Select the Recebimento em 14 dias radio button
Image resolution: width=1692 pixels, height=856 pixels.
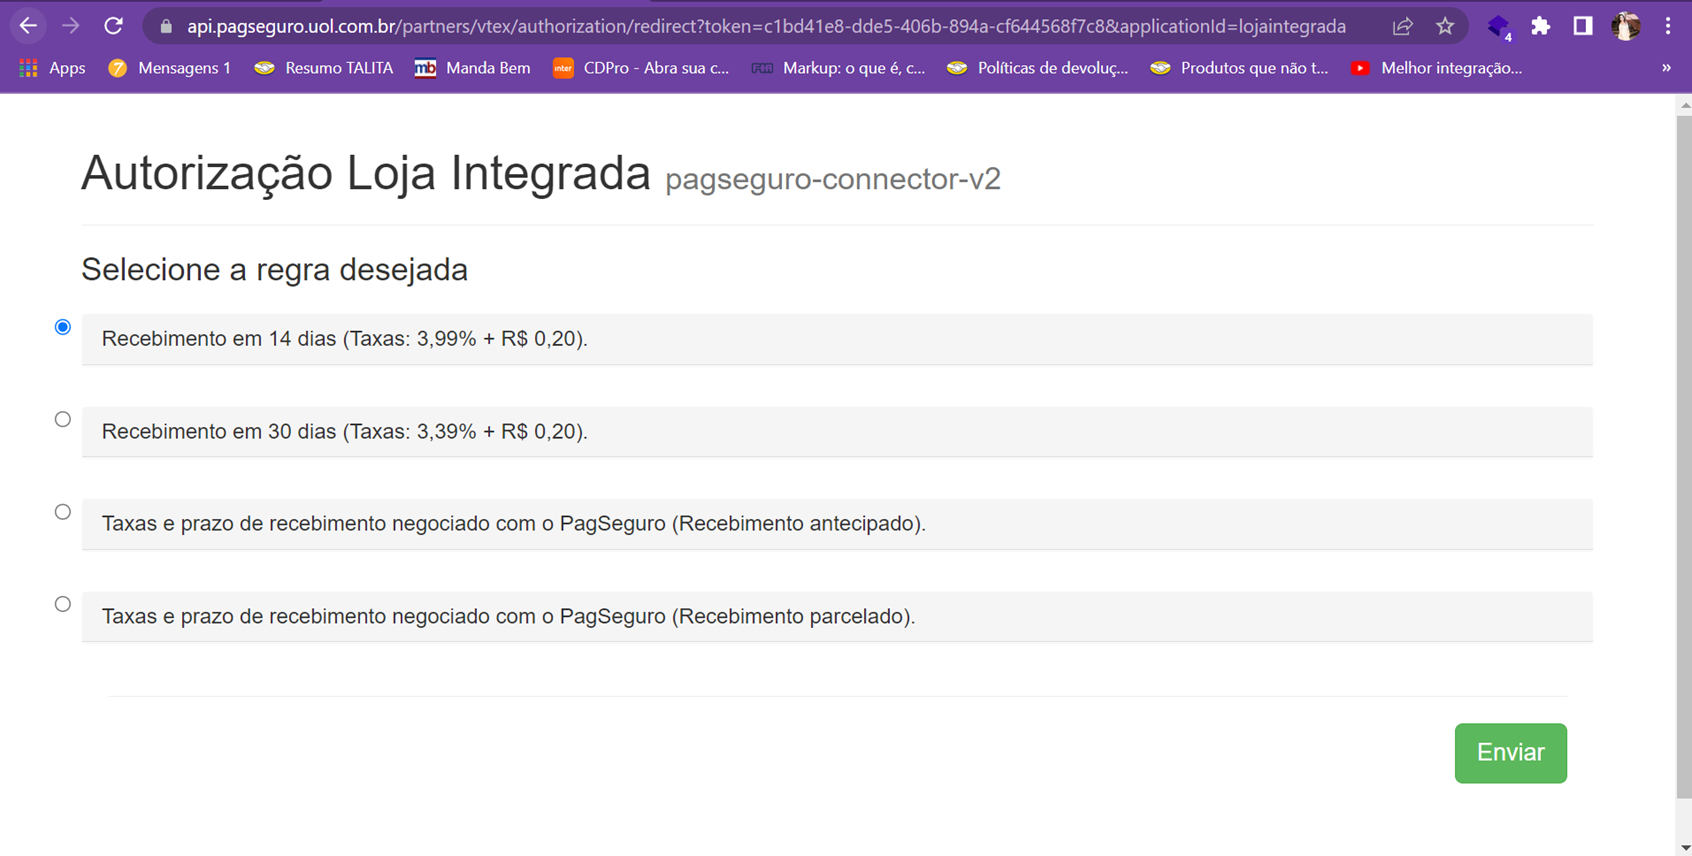[x=63, y=327]
